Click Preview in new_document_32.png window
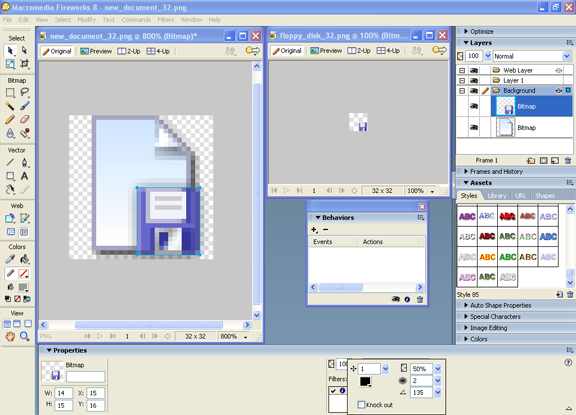This screenshot has width=576, height=415. click(x=96, y=51)
